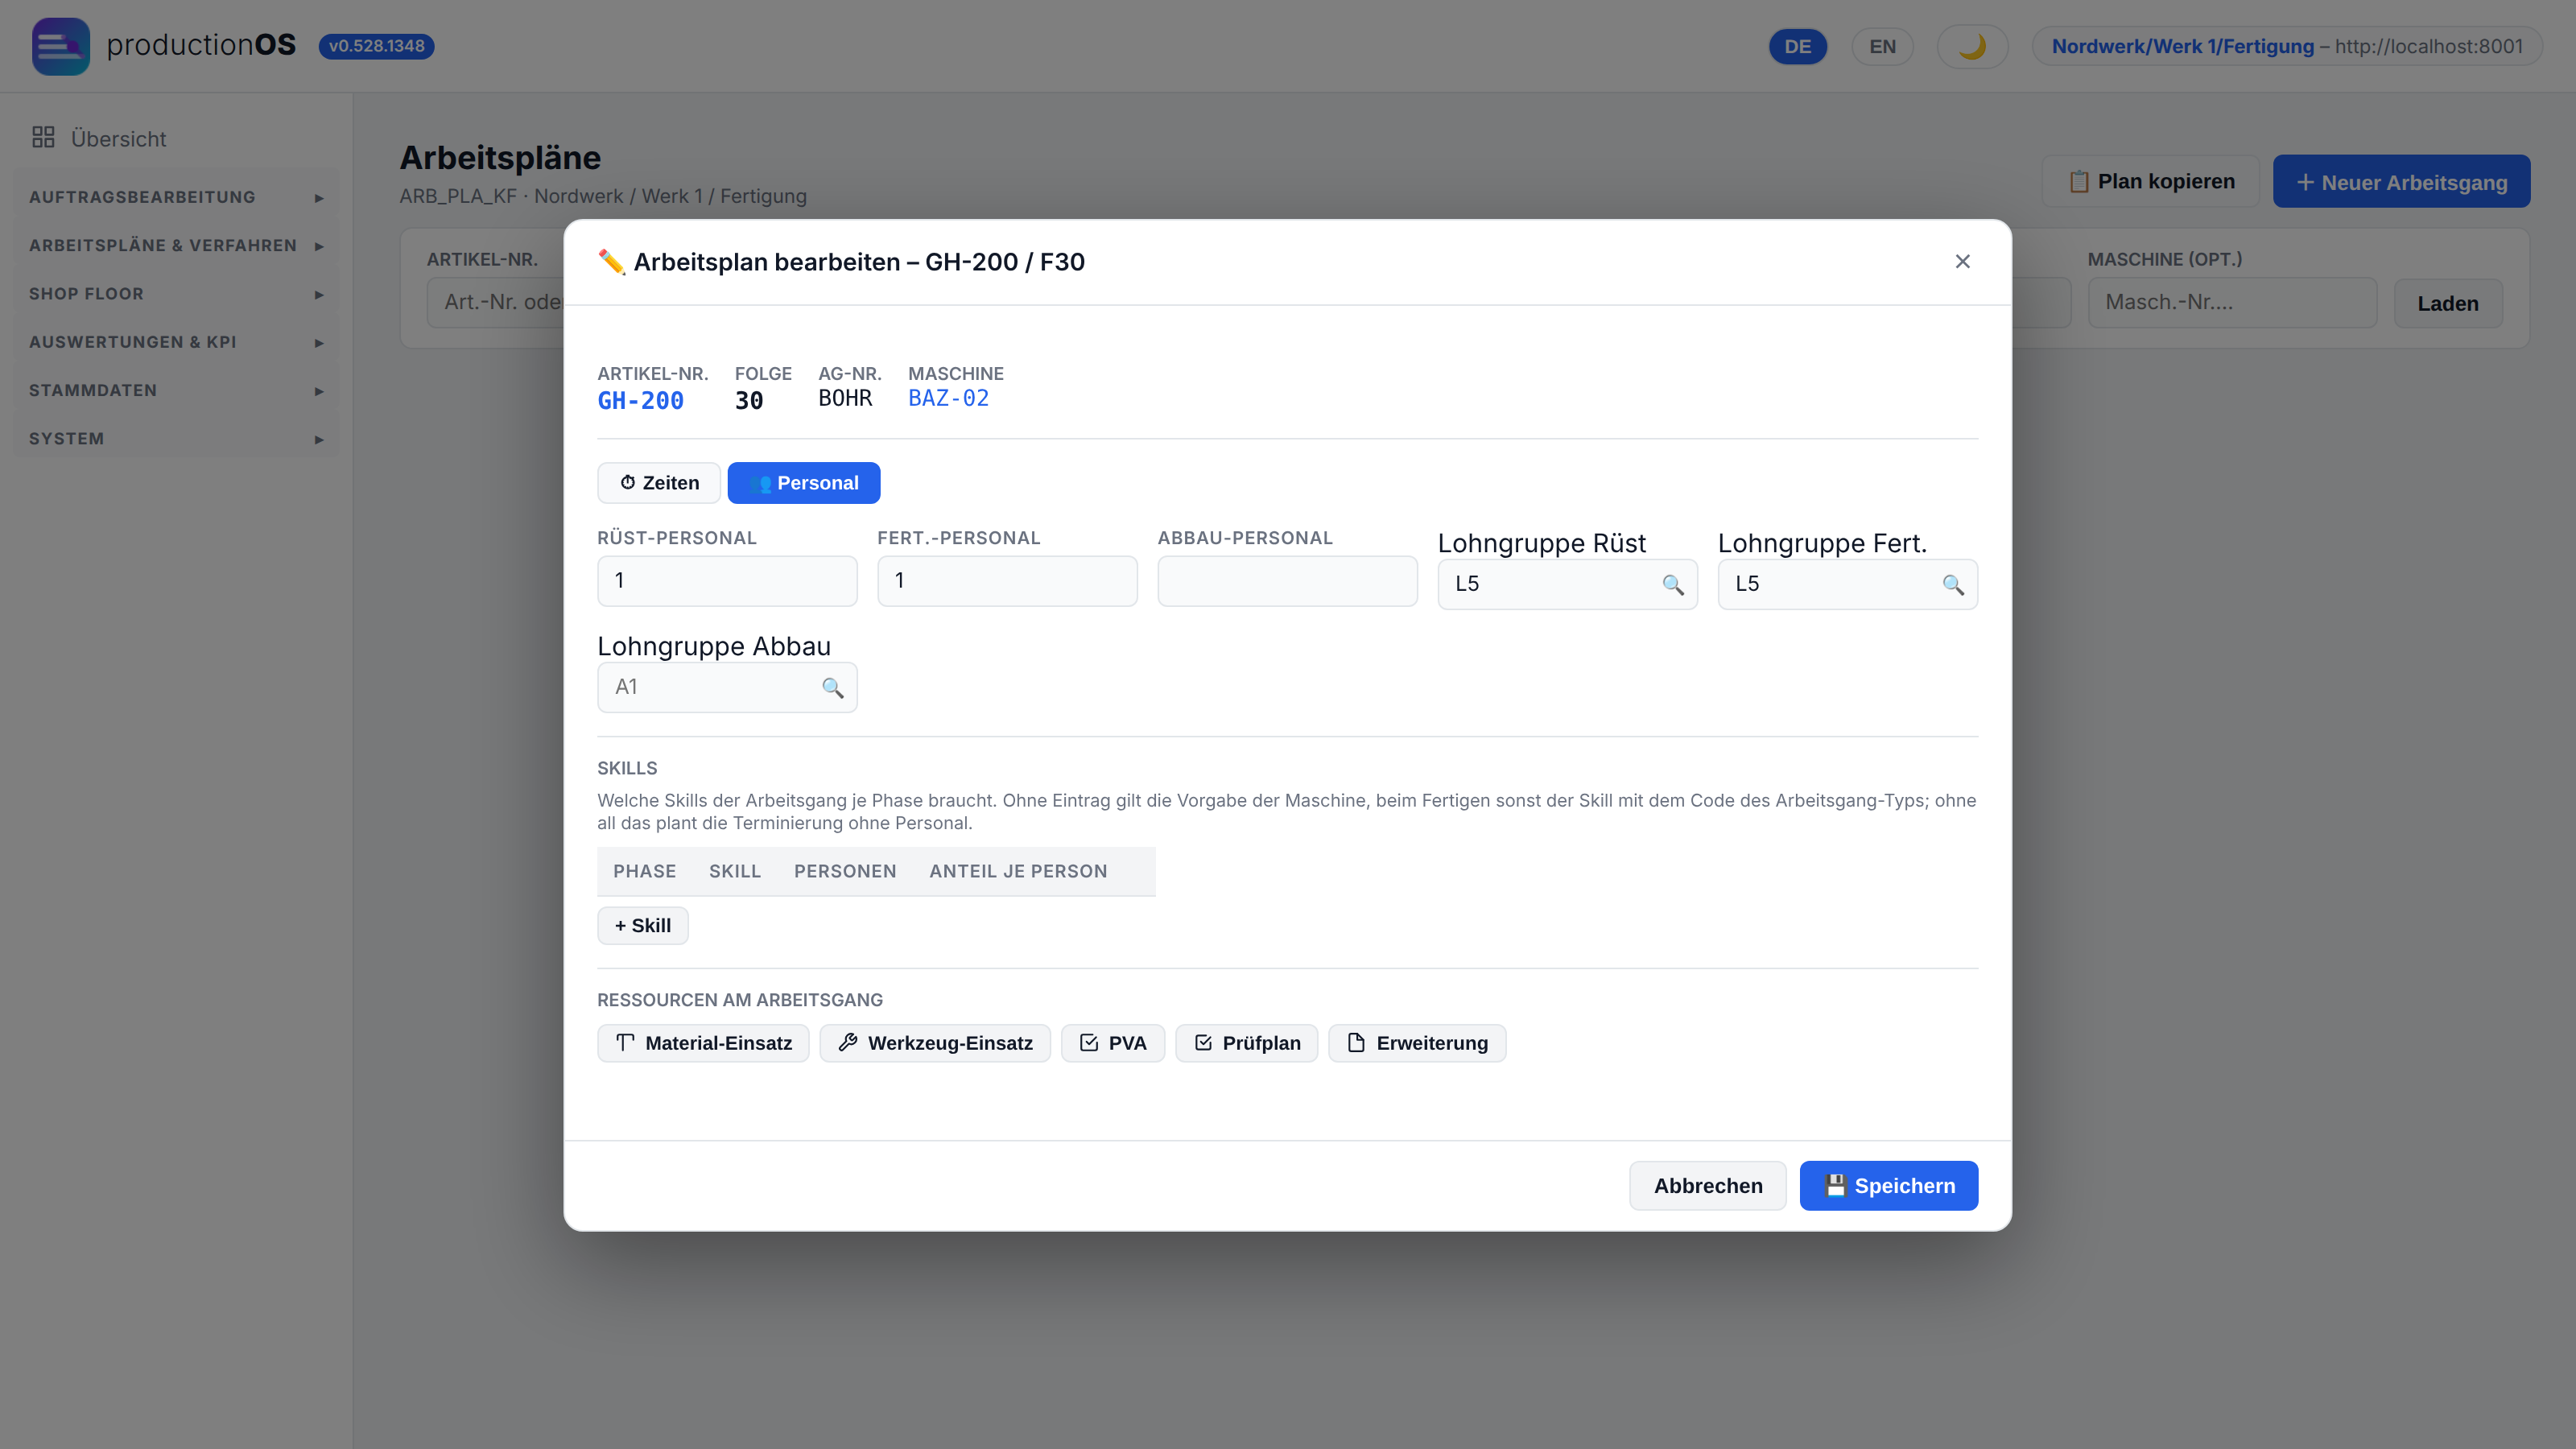This screenshot has width=2576, height=1449.
Task: Open Lohngruppe Abbau search lookup
Action: (x=832, y=687)
